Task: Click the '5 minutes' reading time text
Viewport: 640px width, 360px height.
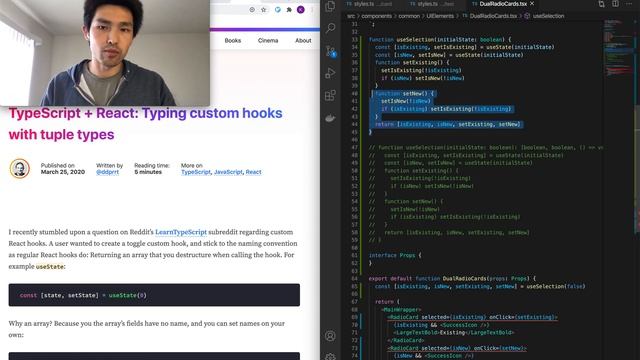Action: pyautogui.click(x=148, y=172)
